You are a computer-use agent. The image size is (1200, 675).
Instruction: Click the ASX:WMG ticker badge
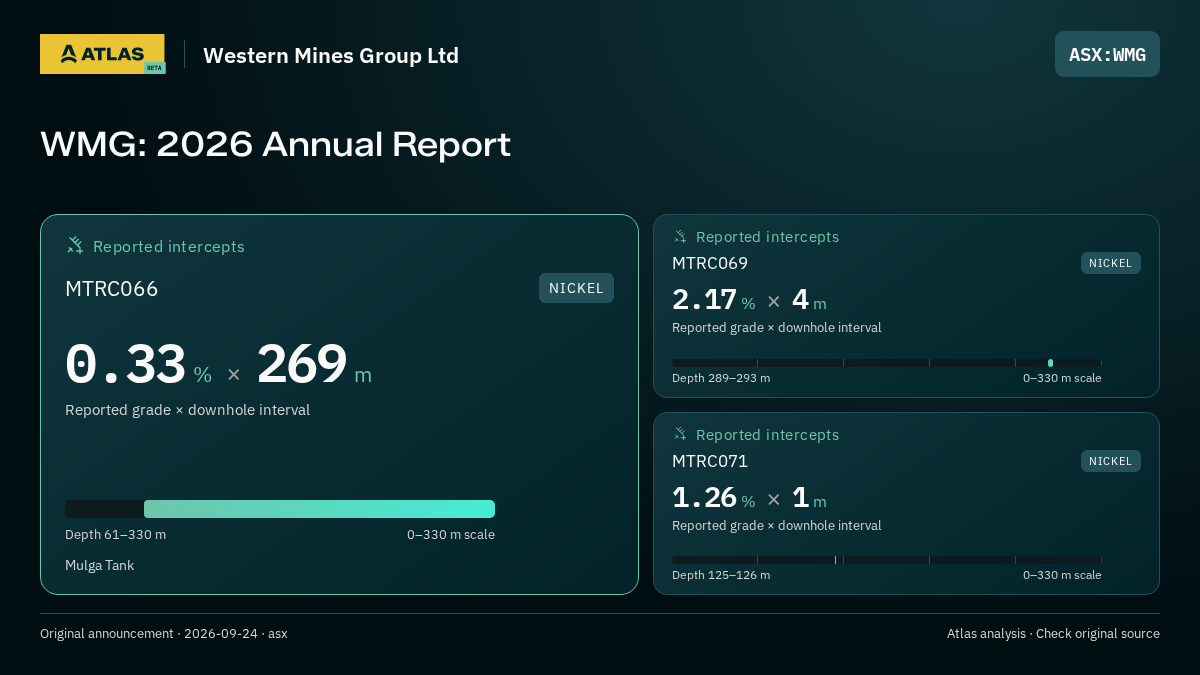coord(1107,54)
